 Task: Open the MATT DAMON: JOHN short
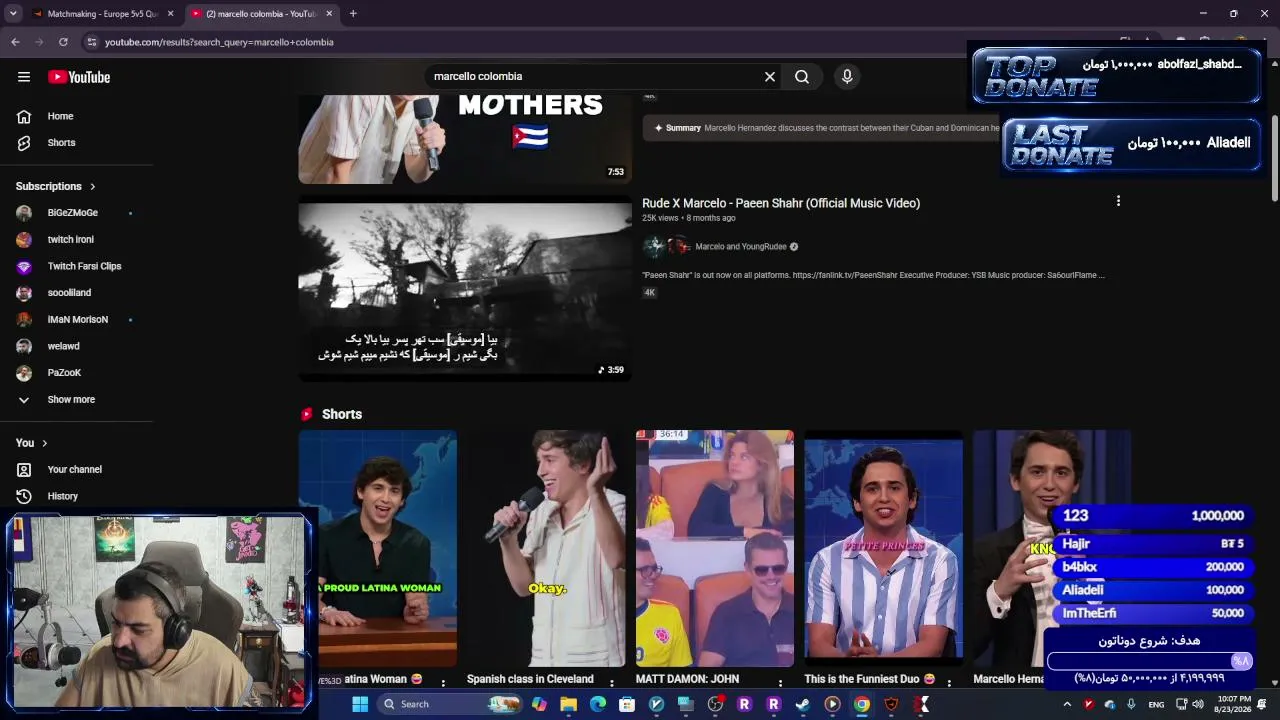(715, 548)
